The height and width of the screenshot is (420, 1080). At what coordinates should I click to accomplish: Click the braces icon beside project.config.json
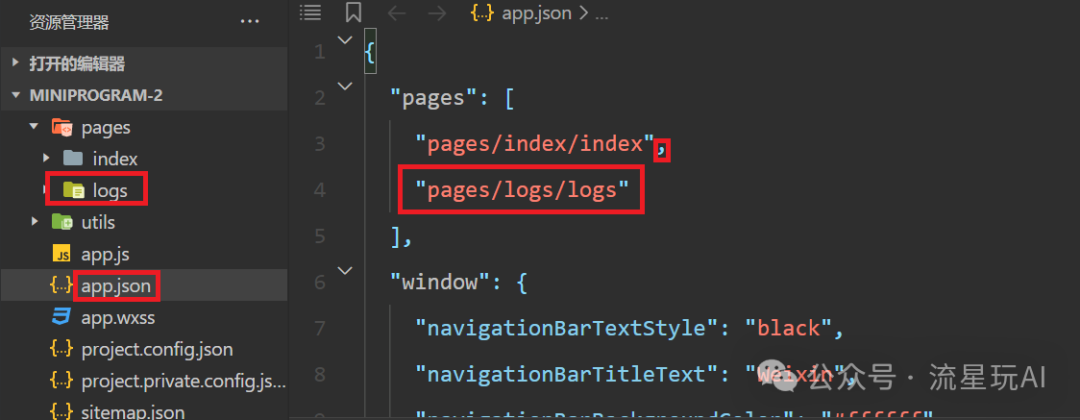pos(62,349)
